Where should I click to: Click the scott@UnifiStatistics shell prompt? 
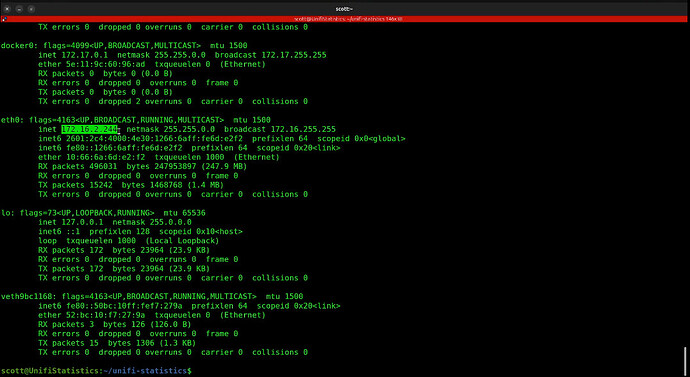(x=96, y=371)
